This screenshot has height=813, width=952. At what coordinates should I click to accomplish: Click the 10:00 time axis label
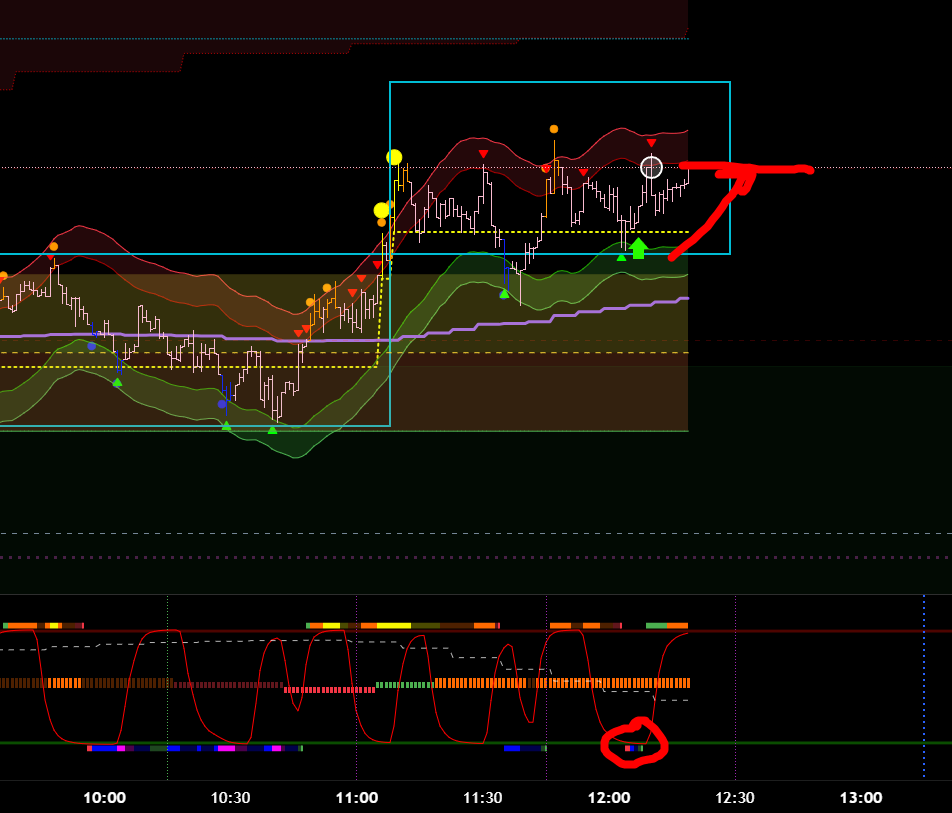click(x=104, y=797)
